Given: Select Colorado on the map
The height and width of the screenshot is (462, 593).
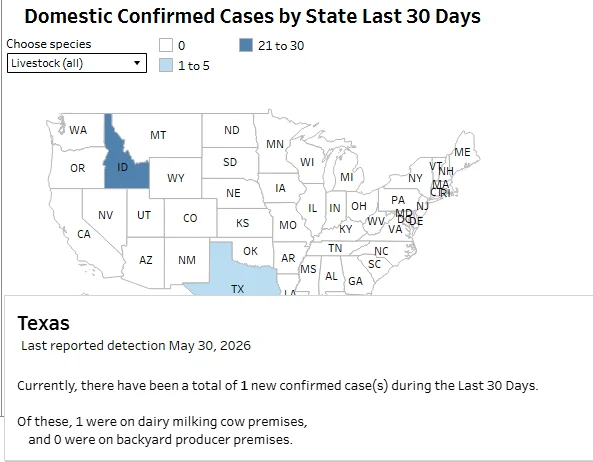Looking at the screenshot, I should tap(190, 218).
